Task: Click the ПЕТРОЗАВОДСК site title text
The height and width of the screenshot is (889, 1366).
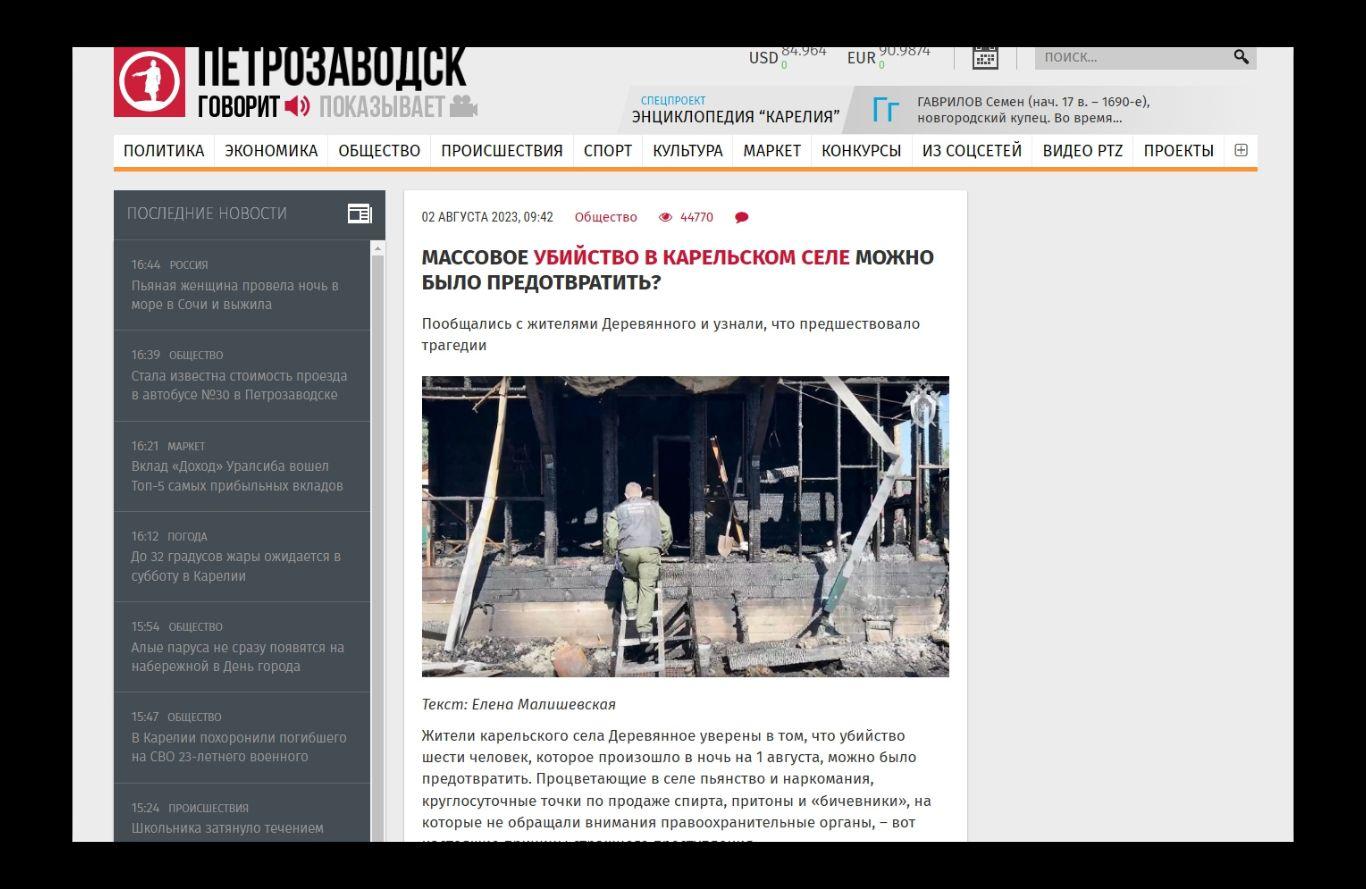Action: [332, 69]
